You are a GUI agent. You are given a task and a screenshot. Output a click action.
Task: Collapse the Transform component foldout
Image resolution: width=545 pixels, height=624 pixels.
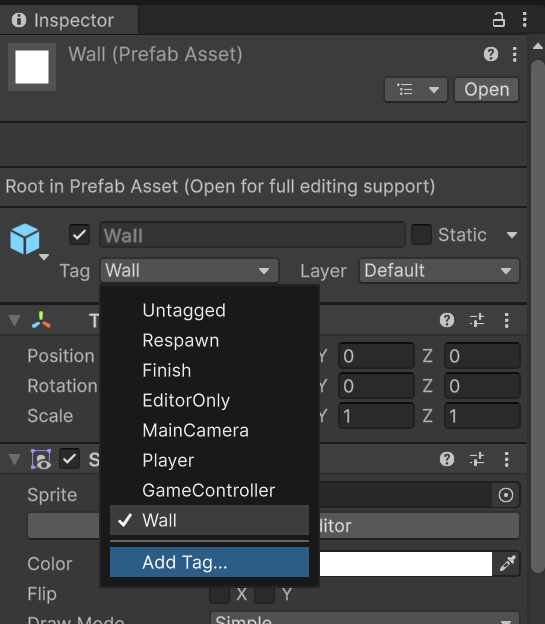pyautogui.click(x=15, y=320)
